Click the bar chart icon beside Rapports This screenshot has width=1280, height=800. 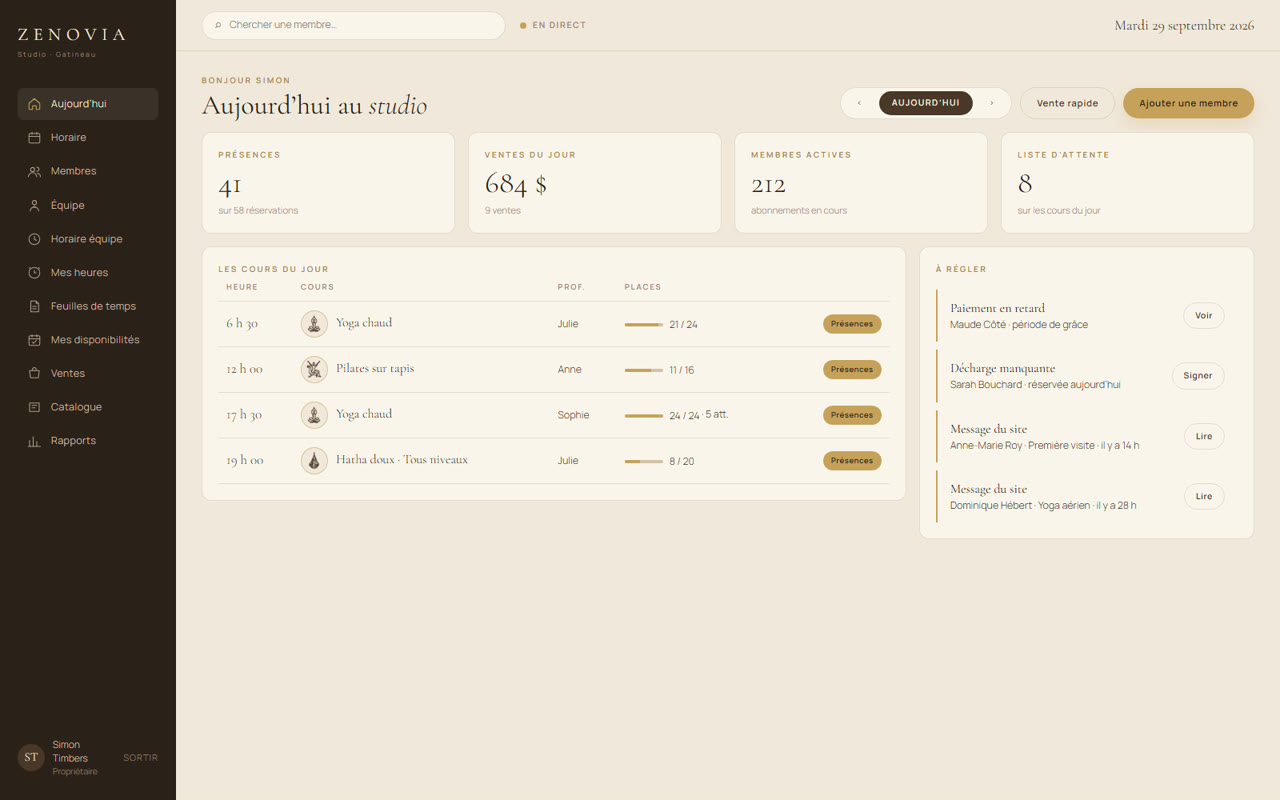coord(34,441)
